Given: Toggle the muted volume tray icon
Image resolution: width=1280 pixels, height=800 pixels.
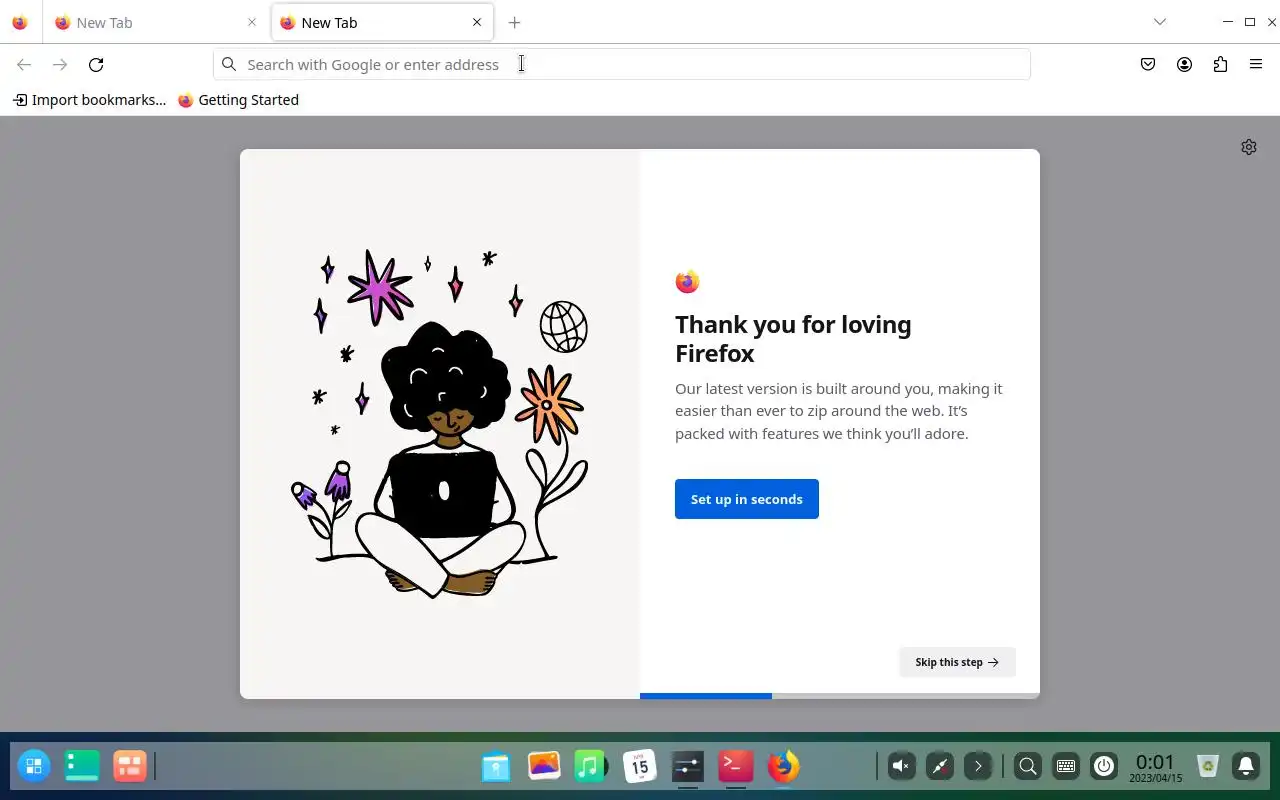Looking at the screenshot, I should 901,767.
